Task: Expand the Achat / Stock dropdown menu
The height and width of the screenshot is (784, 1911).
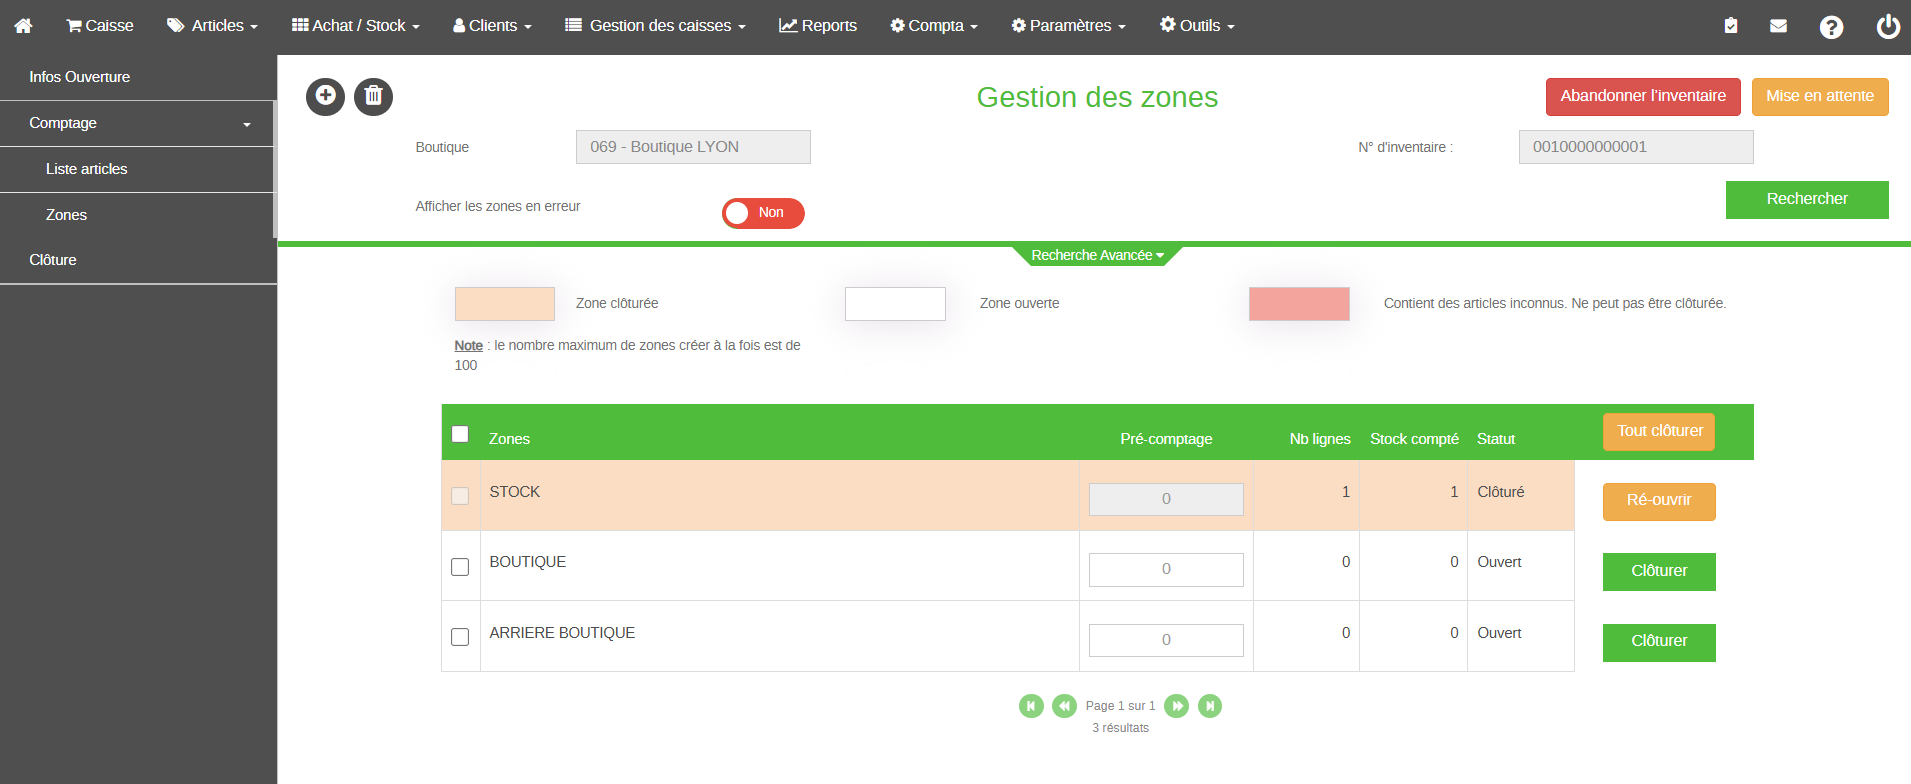Action: [356, 26]
